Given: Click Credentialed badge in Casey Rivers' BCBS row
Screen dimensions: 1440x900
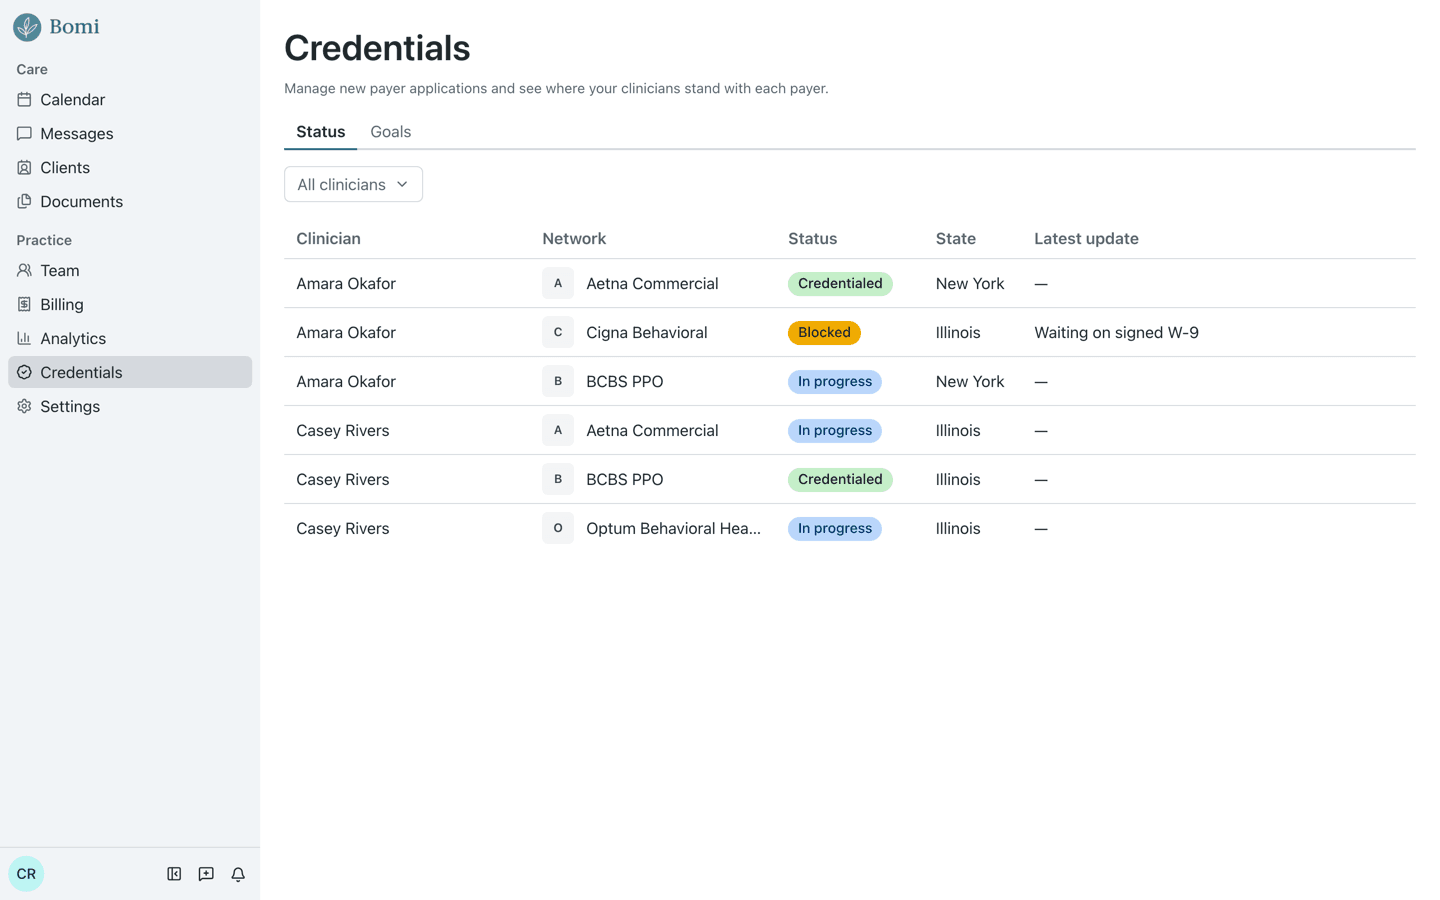Looking at the screenshot, I should (840, 480).
